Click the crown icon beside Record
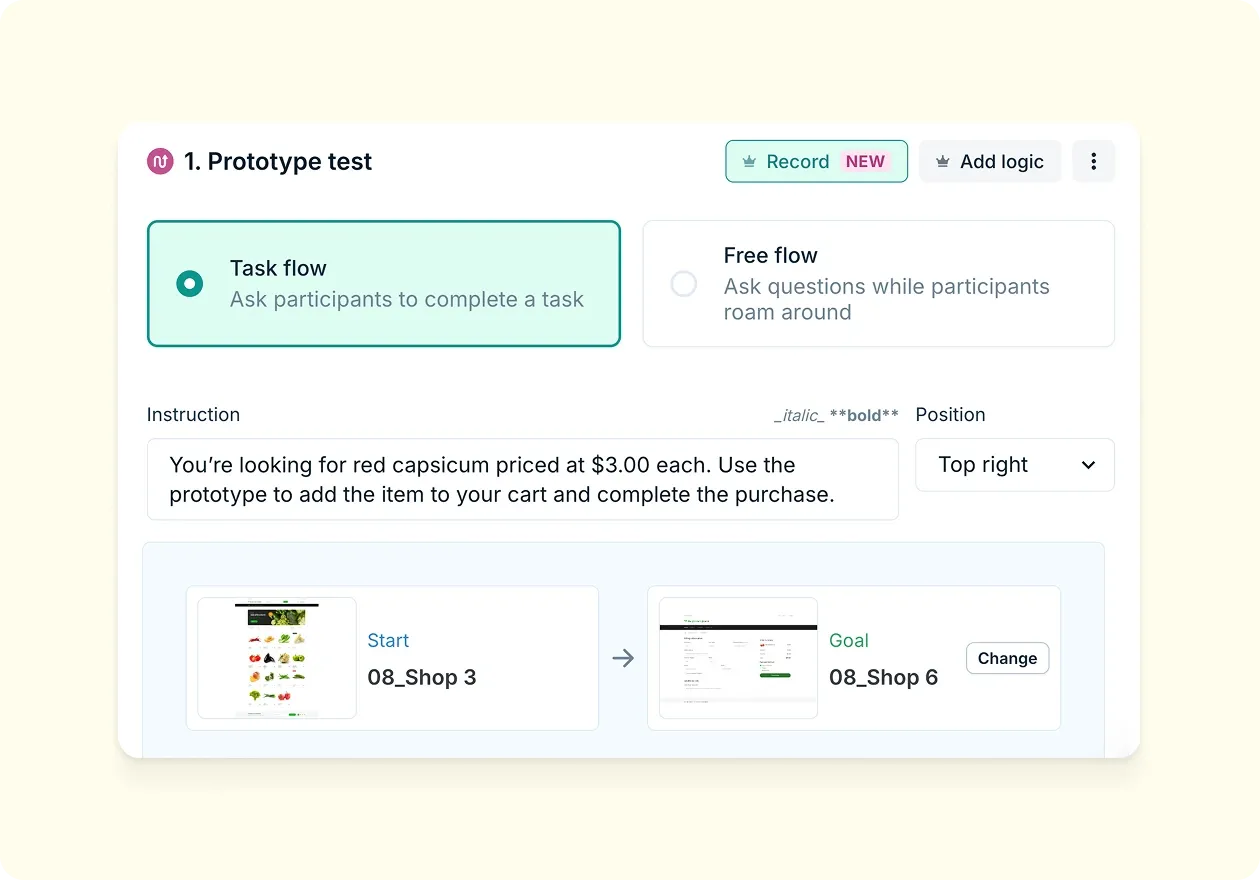This screenshot has width=1260, height=880. pos(749,161)
